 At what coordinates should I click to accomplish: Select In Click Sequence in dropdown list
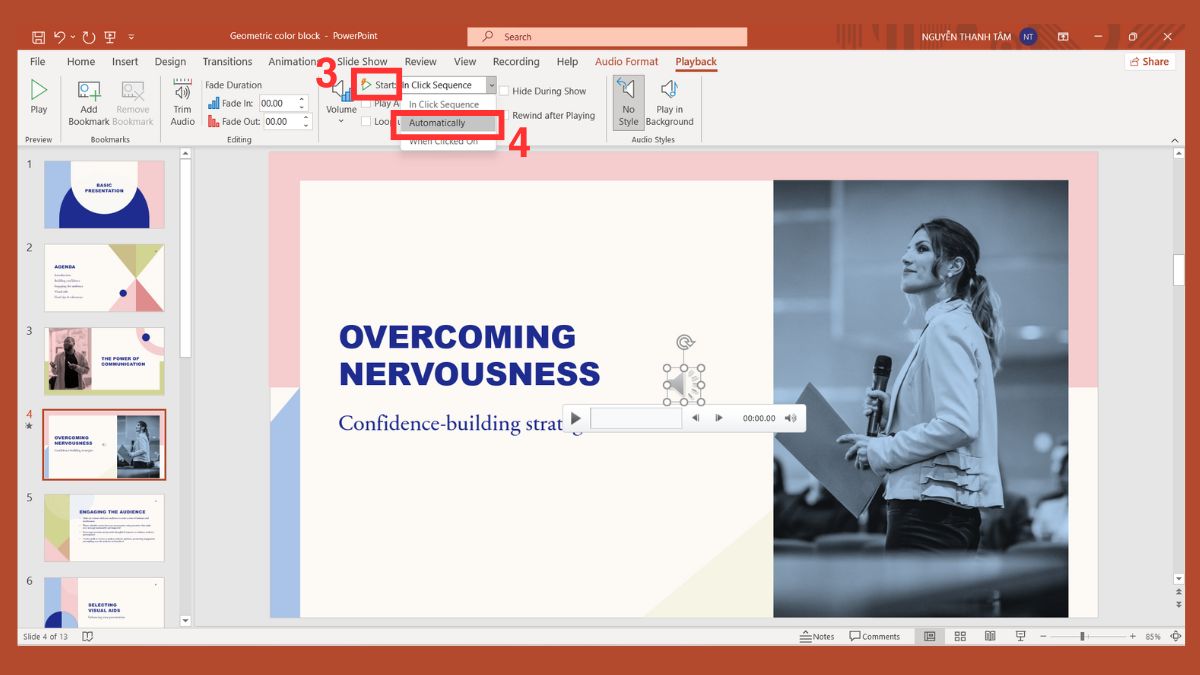444,104
